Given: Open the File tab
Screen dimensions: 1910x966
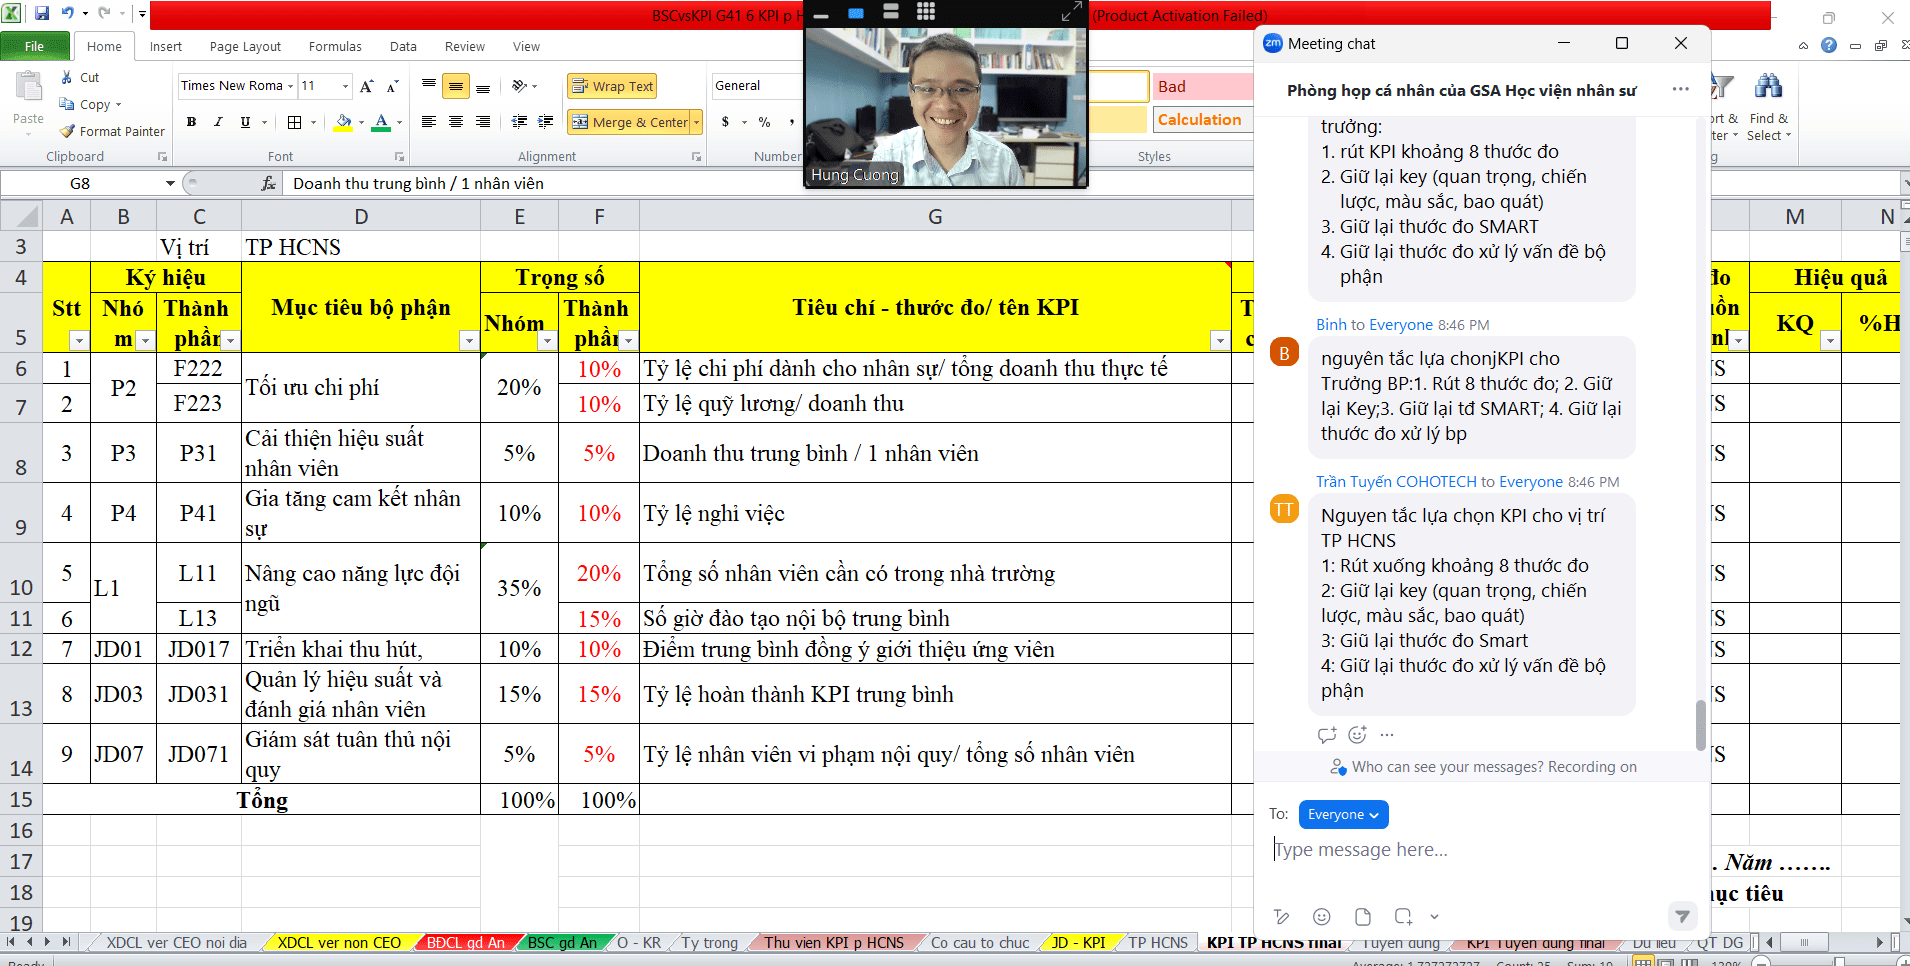Looking at the screenshot, I should (x=35, y=46).
